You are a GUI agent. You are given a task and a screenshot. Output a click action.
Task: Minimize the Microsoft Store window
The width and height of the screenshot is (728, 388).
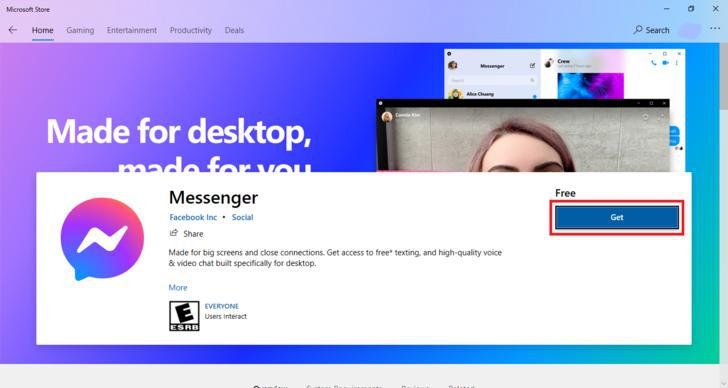(667, 9)
